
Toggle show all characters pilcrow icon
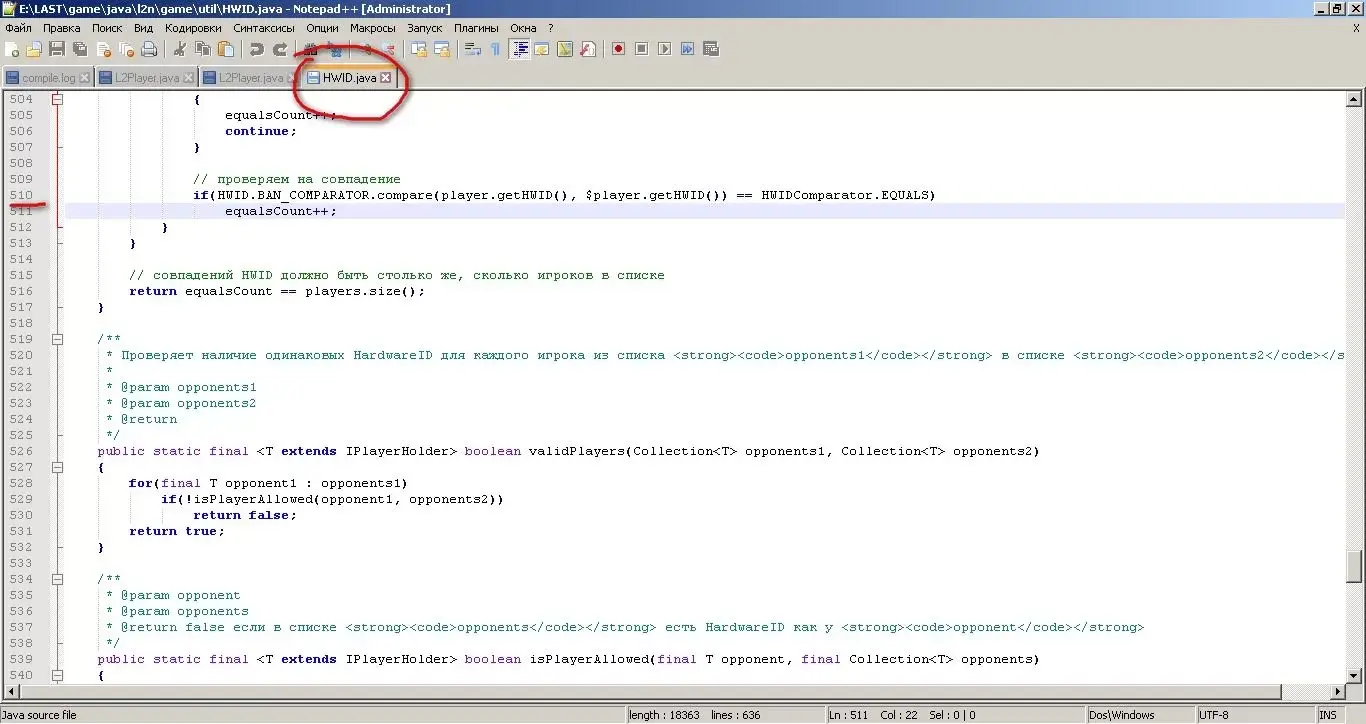(x=495, y=49)
